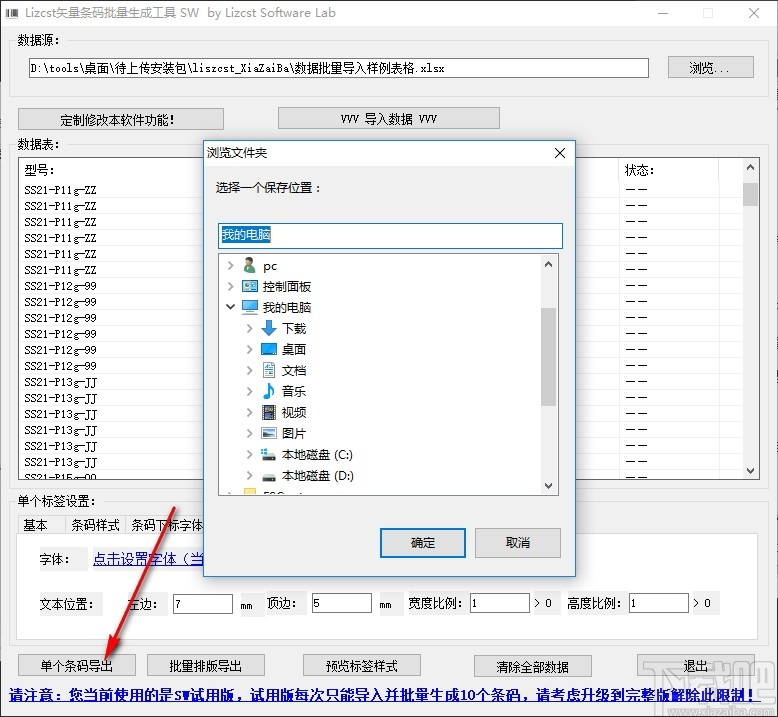Expand the 图片 folder node

pyautogui.click(x=250, y=433)
